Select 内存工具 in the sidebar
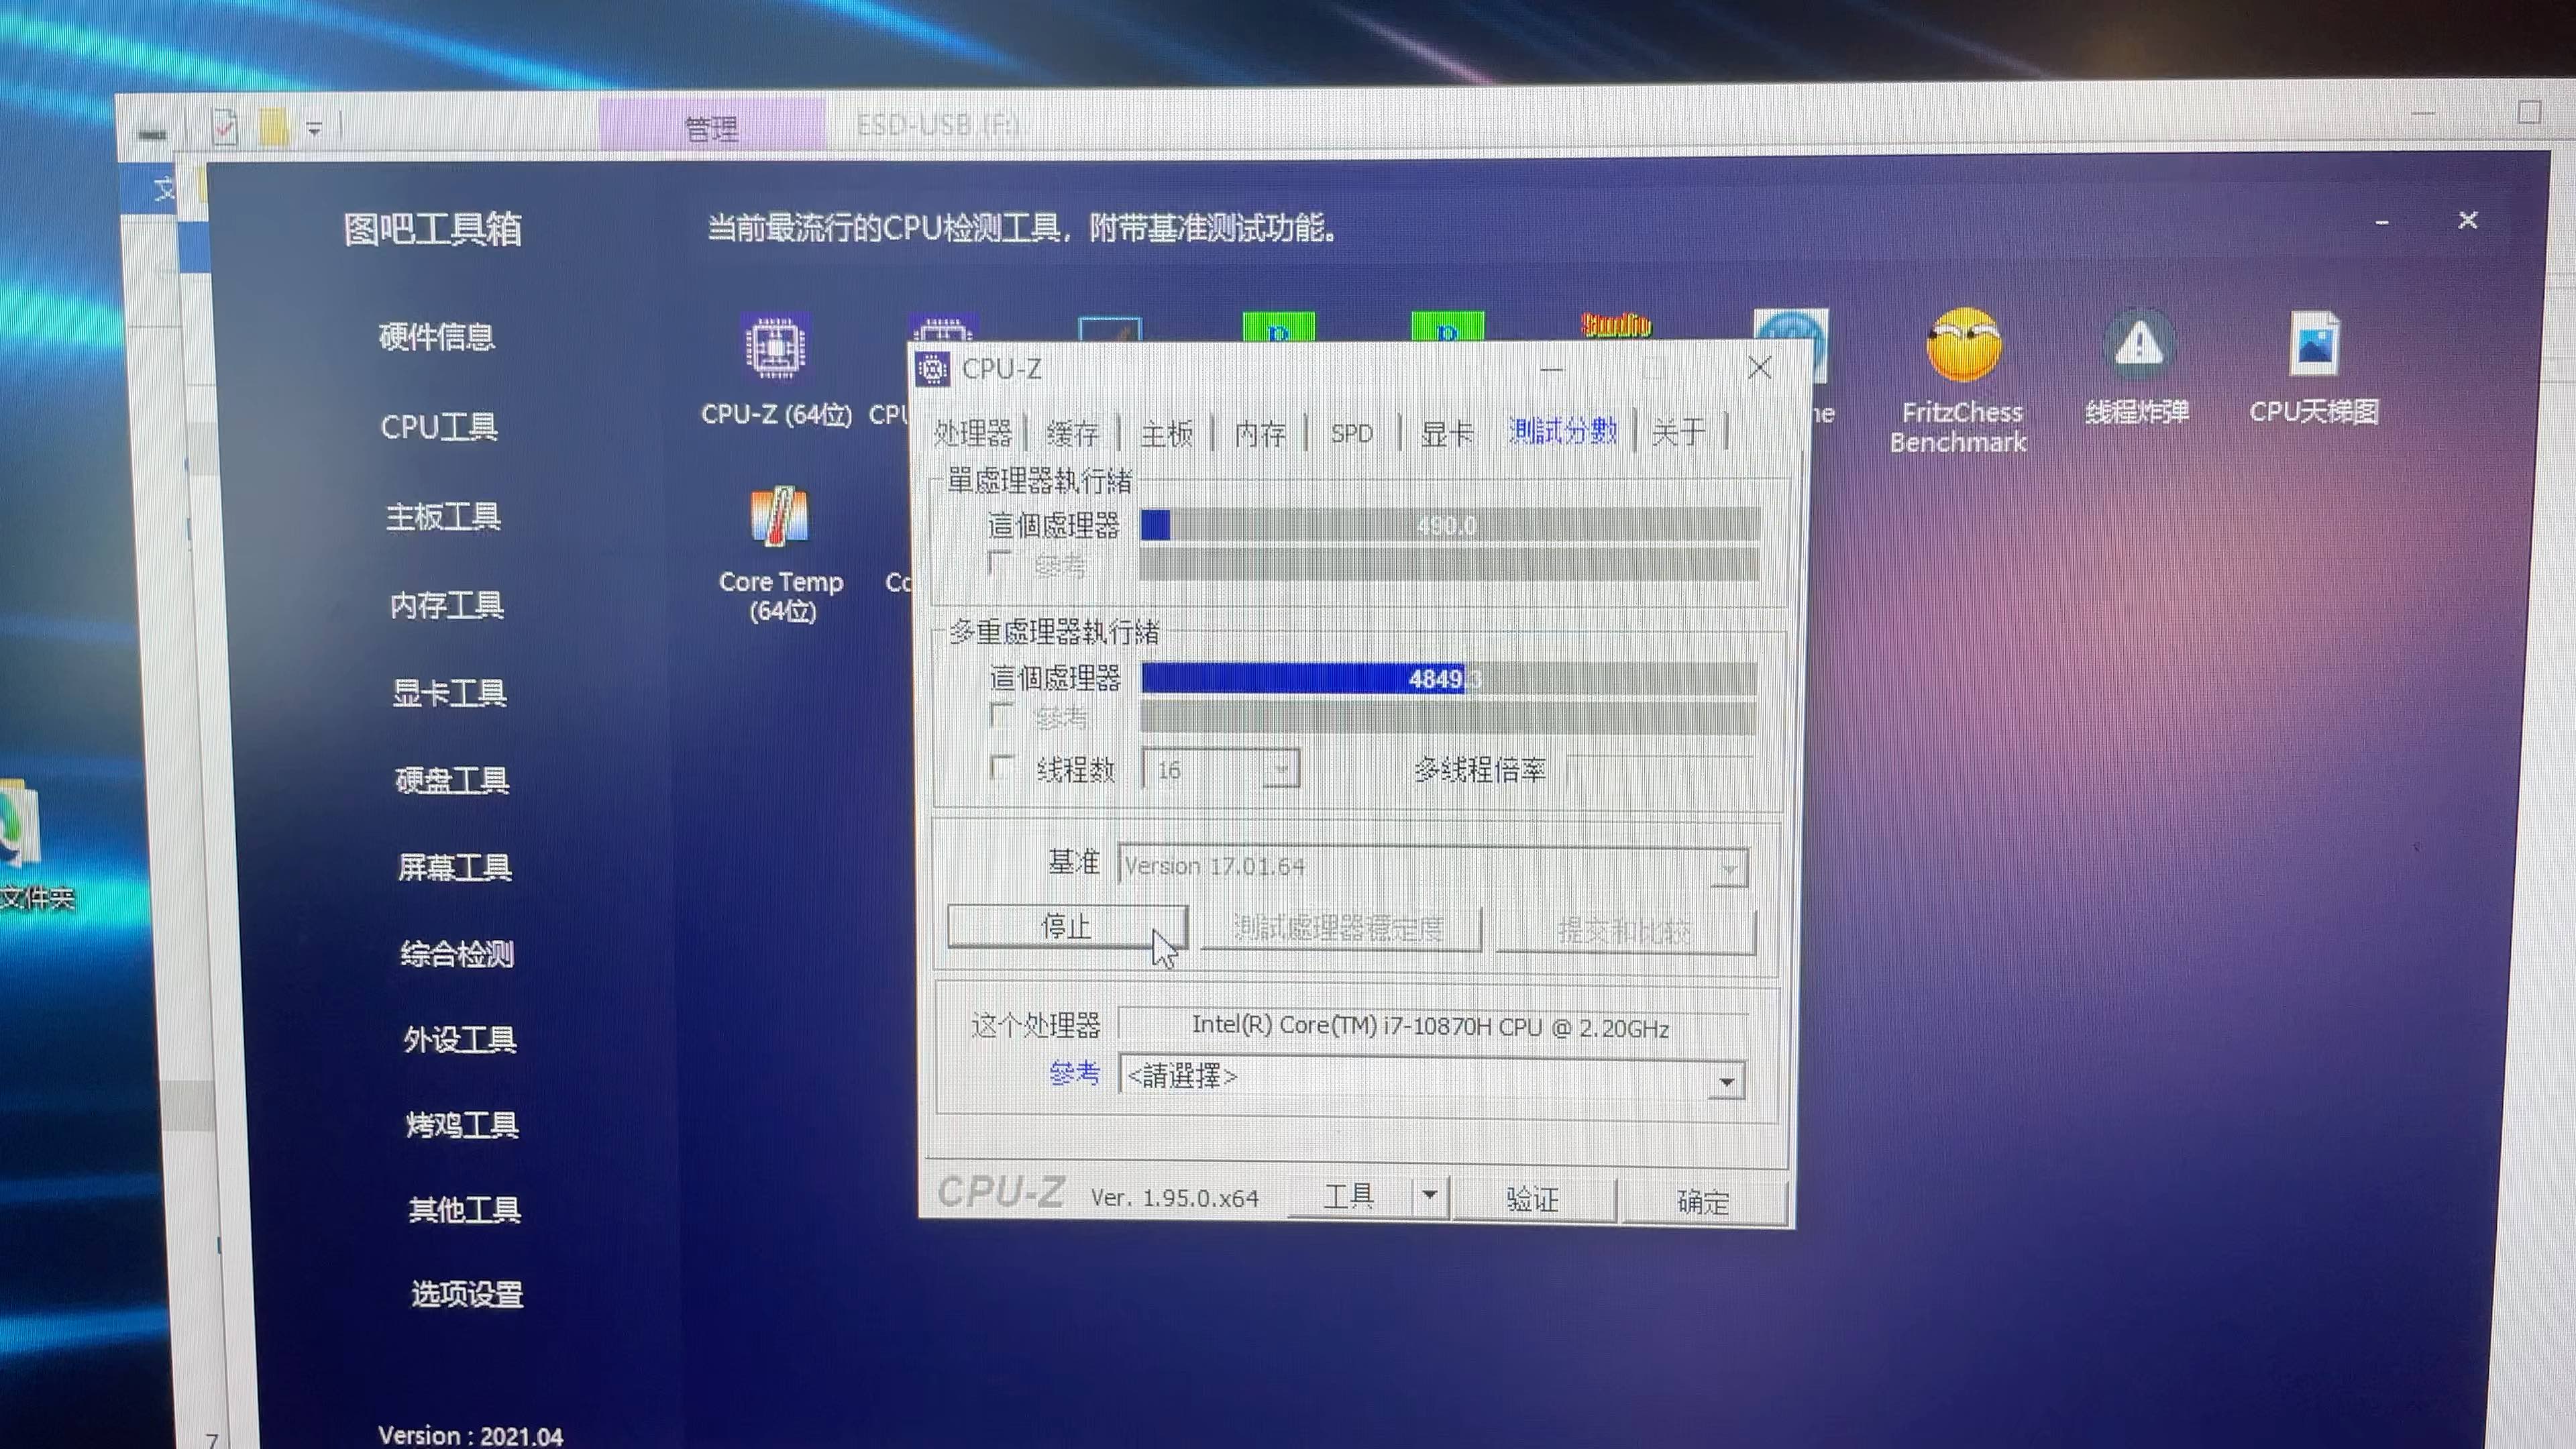Image resolution: width=2576 pixels, height=1449 pixels. (x=446, y=605)
